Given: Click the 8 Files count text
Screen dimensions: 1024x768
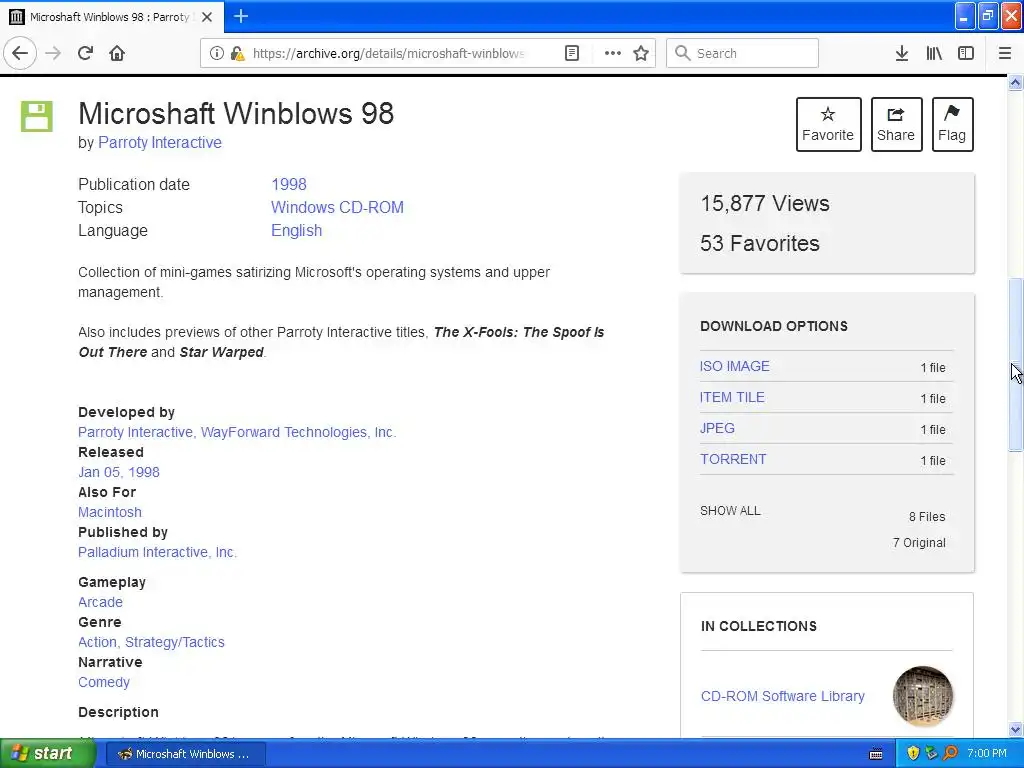Looking at the screenshot, I should point(927,517).
